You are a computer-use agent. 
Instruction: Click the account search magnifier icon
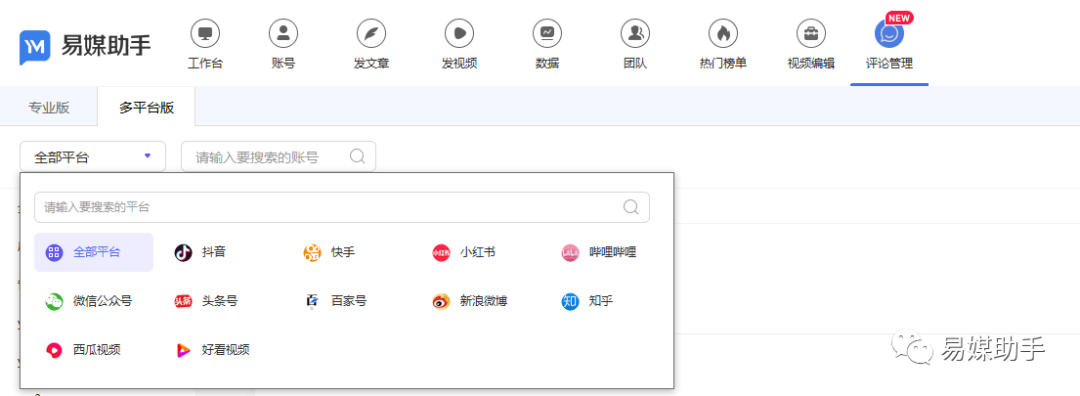[x=357, y=156]
